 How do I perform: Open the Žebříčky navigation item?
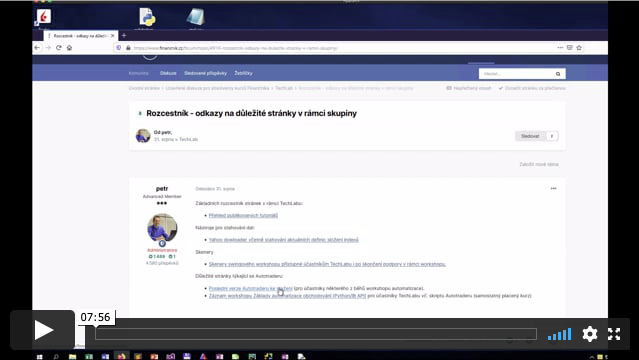(x=243, y=73)
